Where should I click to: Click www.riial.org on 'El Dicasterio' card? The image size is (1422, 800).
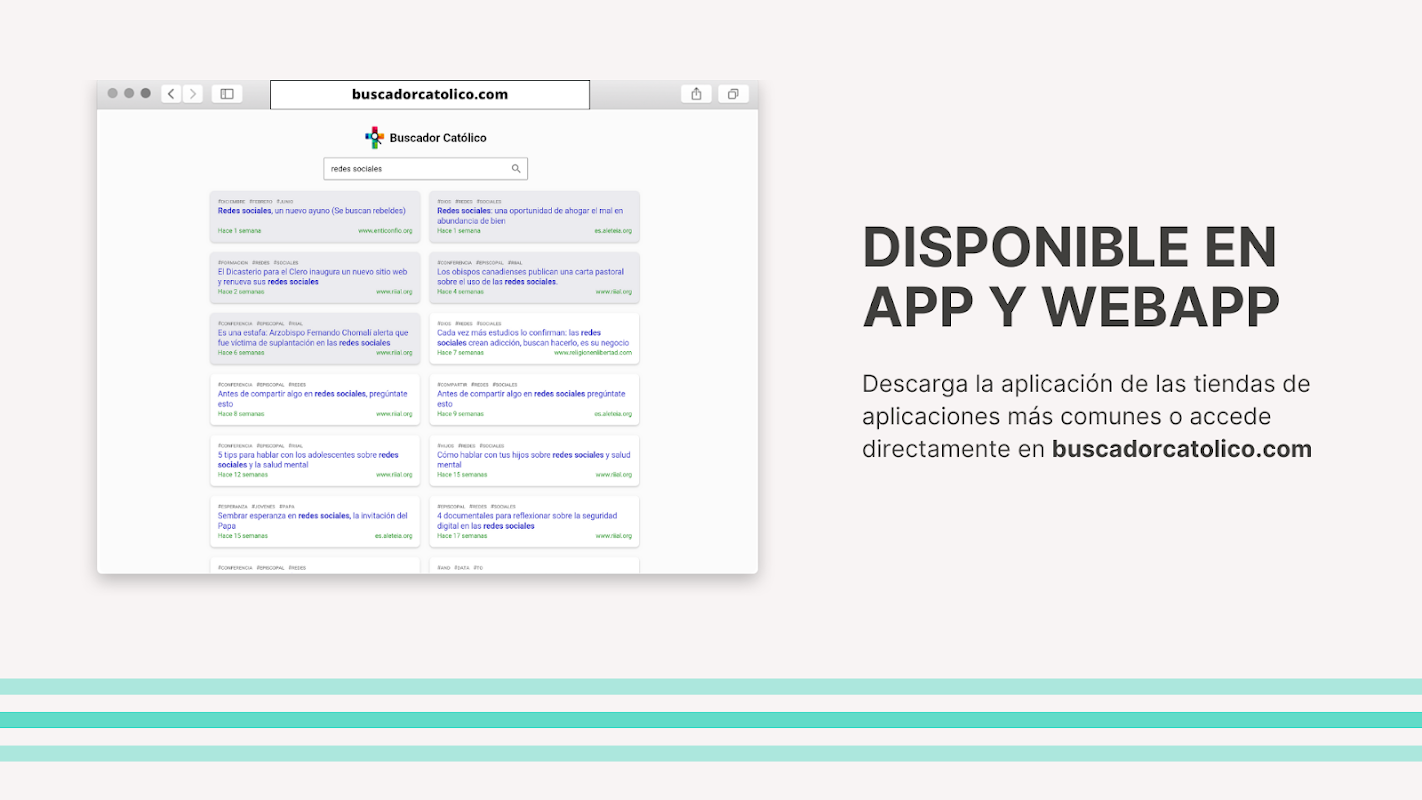pos(394,291)
